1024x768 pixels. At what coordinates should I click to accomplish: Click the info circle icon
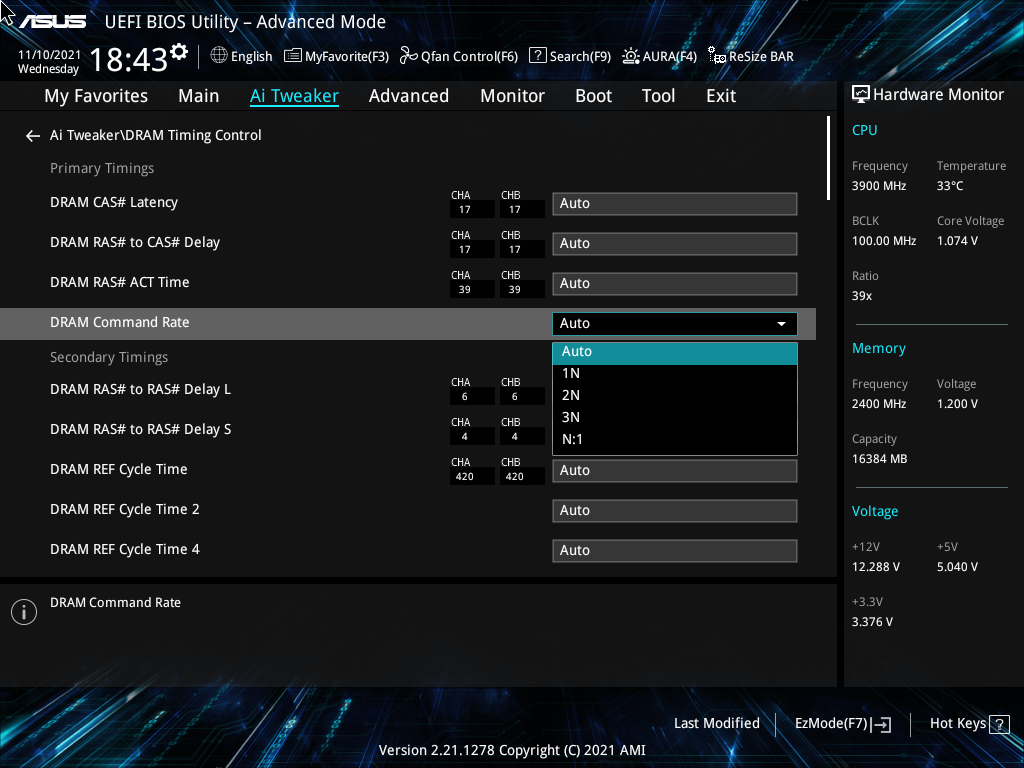tap(24, 612)
